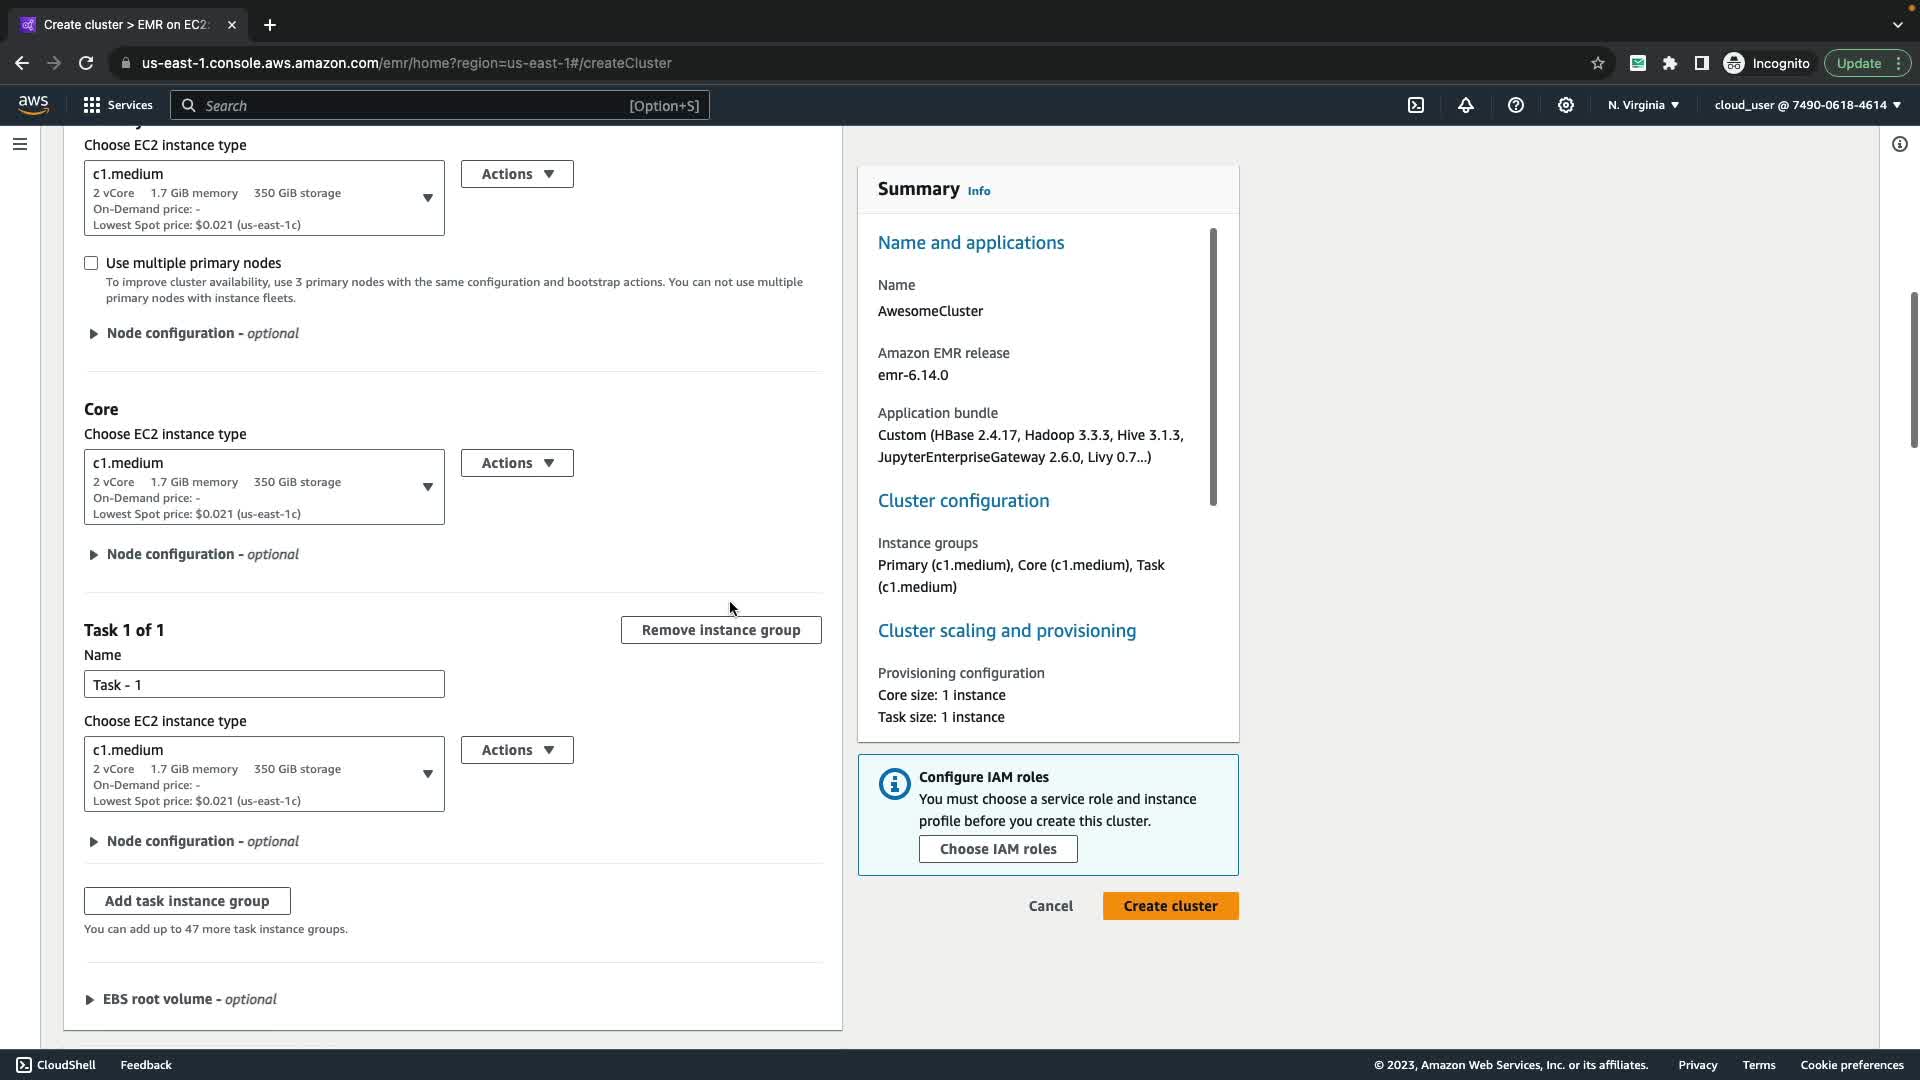
Task: Click Choose IAM roles button
Action: [x=998, y=849]
